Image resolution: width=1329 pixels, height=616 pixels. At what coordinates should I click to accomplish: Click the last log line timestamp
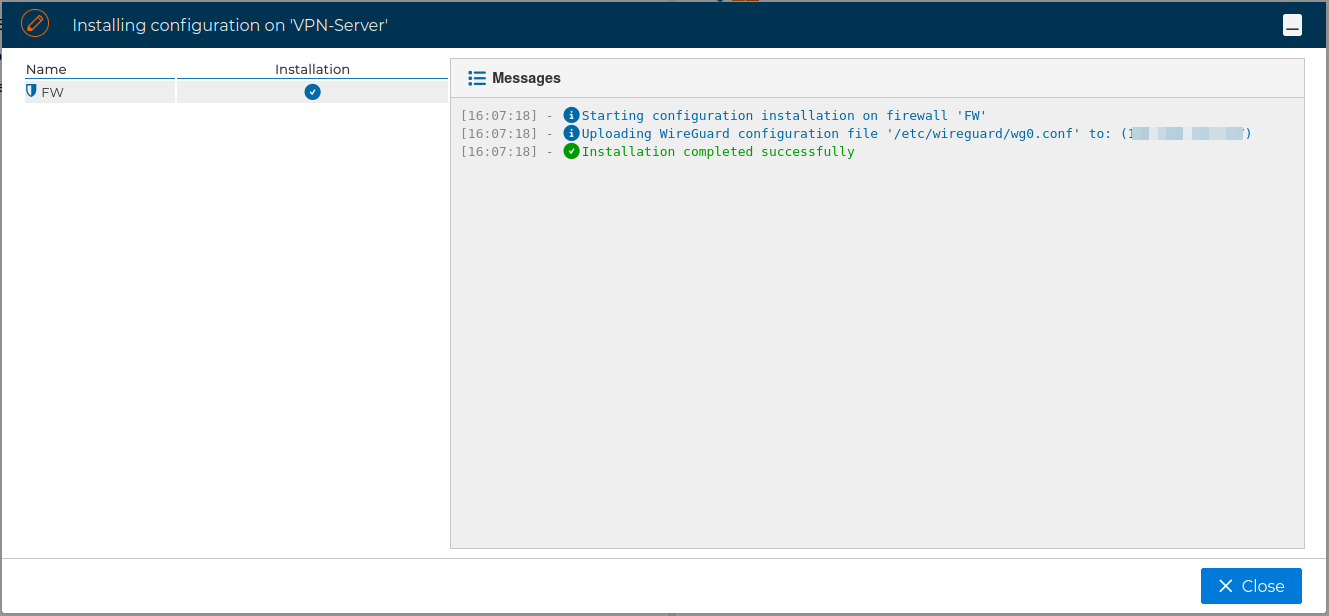[x=499, y=152]
